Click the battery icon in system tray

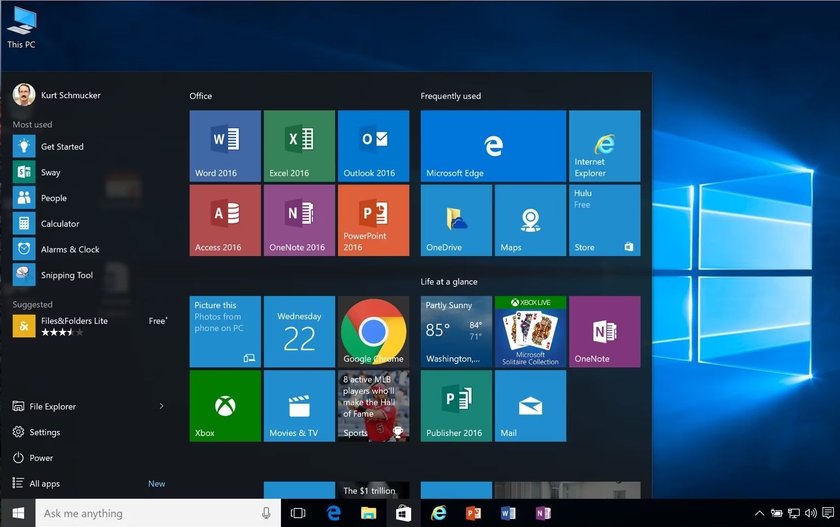point(776,513)
